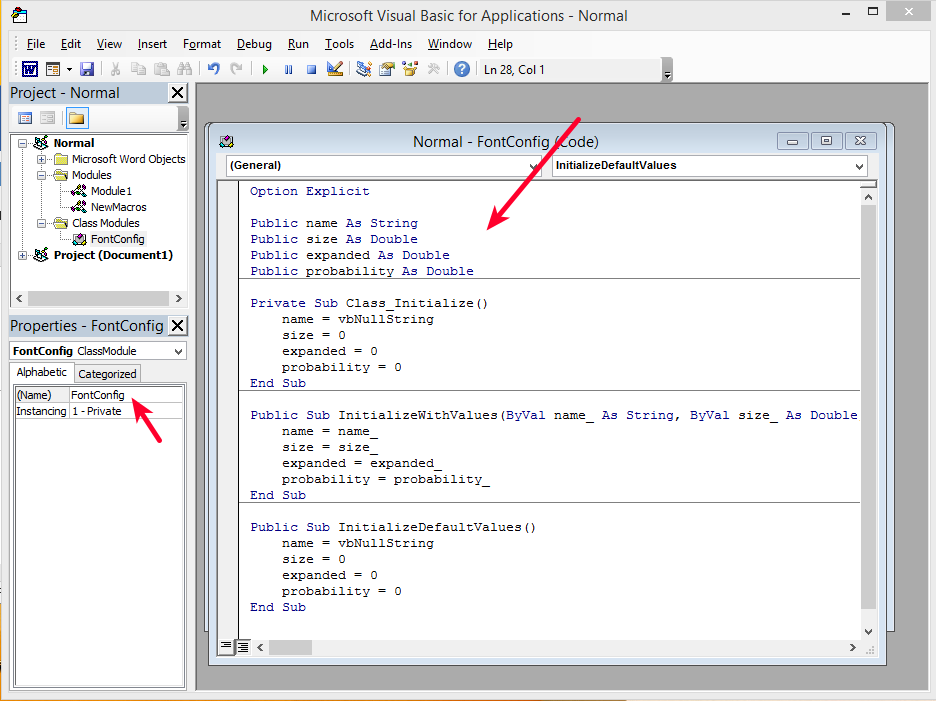Click the Reset stop icon
Image resolution: width=936 pixels, height=701 pixels.
click(311, 69)
